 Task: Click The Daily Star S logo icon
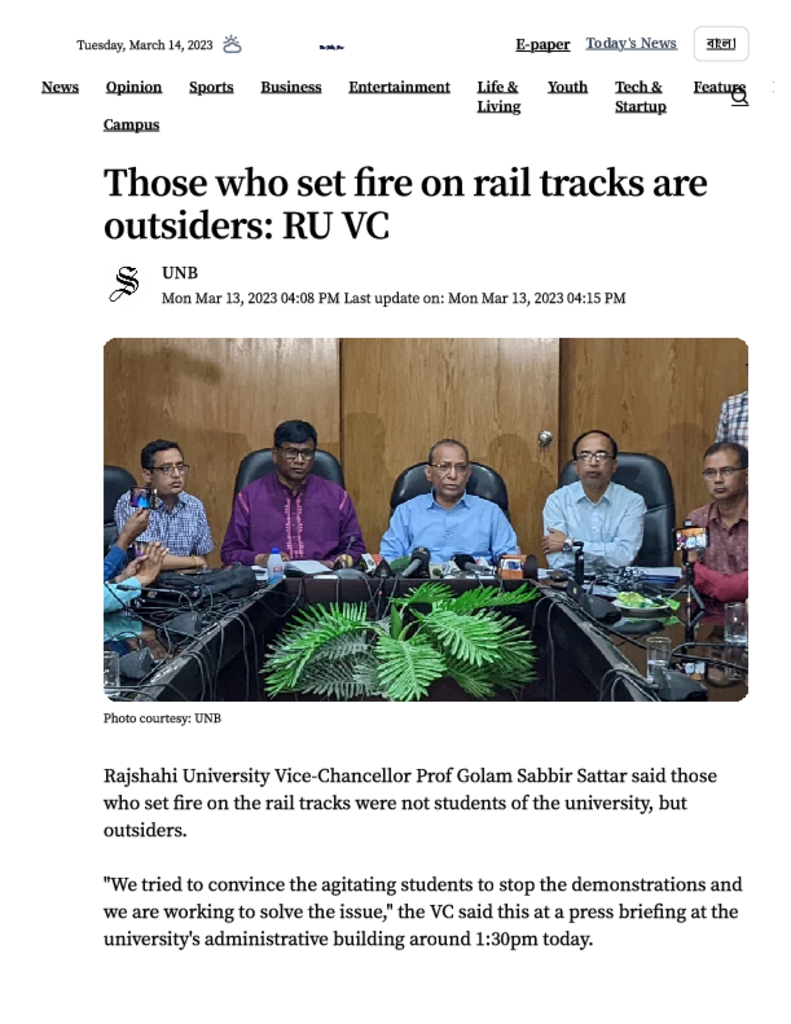point(125,285)
